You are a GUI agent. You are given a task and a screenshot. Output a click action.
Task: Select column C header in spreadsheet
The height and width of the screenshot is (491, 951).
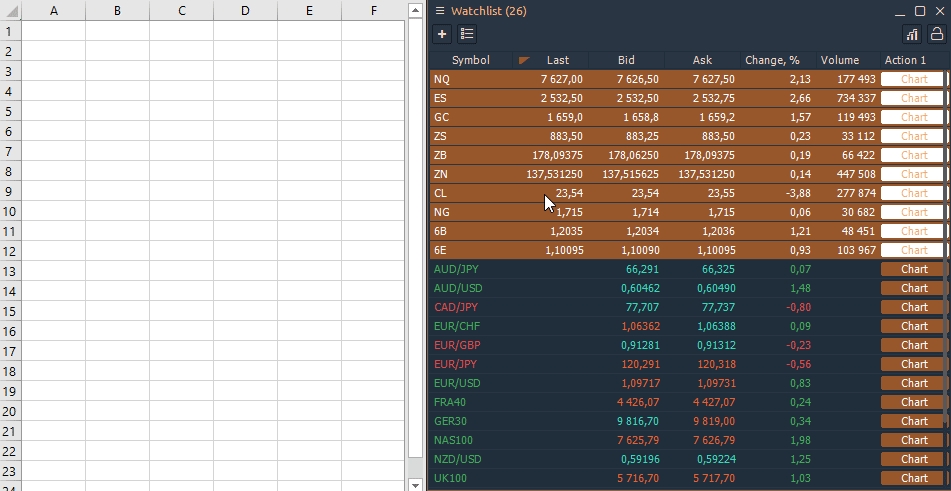coord(181,10)
